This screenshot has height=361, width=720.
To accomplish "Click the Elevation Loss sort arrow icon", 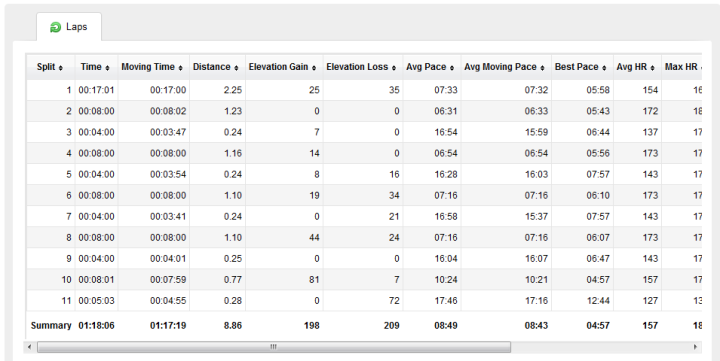I will (x=394, y=68).
